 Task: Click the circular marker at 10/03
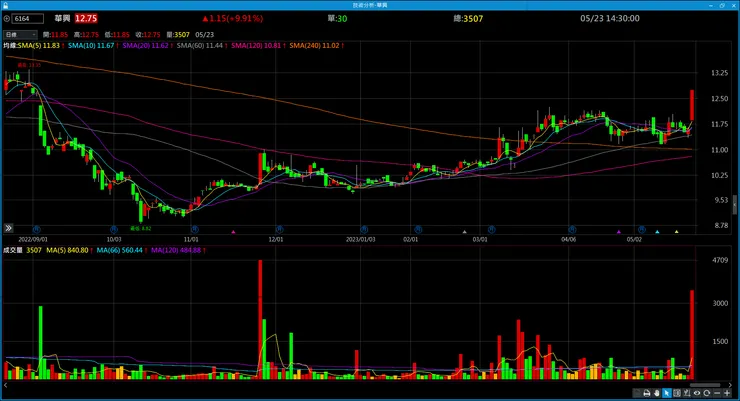pos(114,229)
